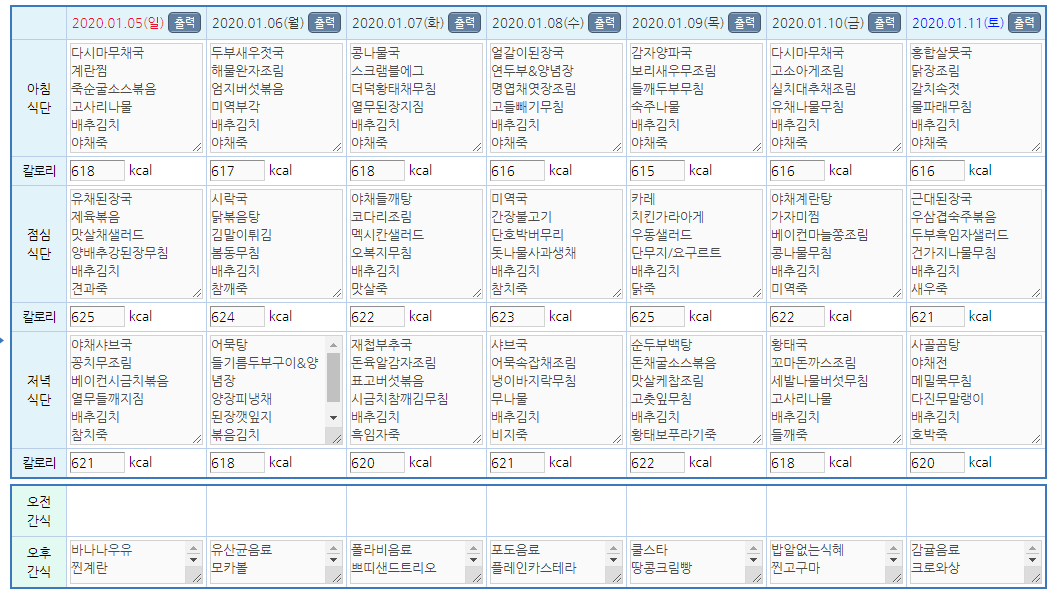Select 출력 for 2020.01.10 (금)
This screenshot has height=594, width=1049.
click(x=883, y=22)
